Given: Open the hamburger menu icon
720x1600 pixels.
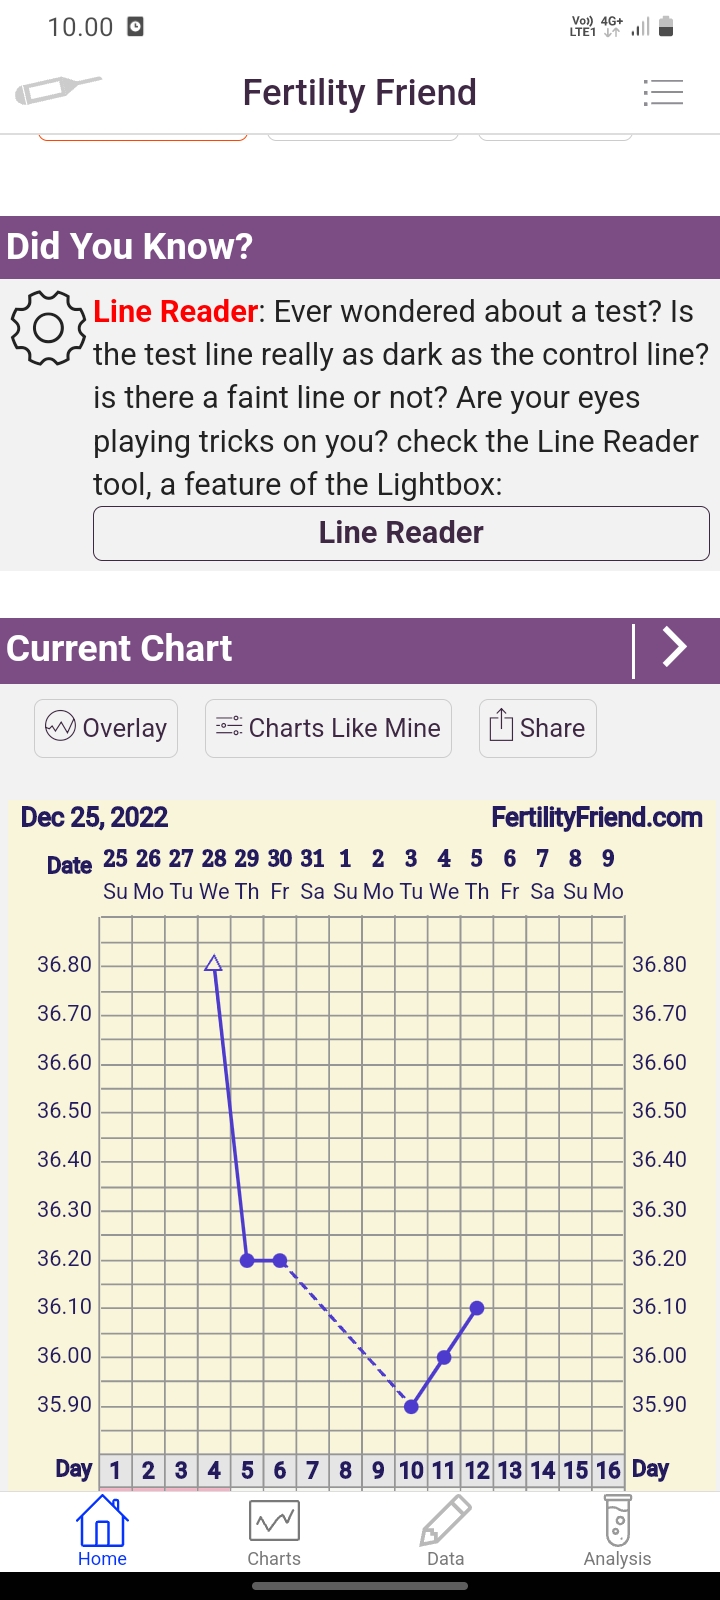Looking at the screenshot, I should click(663, 93).
